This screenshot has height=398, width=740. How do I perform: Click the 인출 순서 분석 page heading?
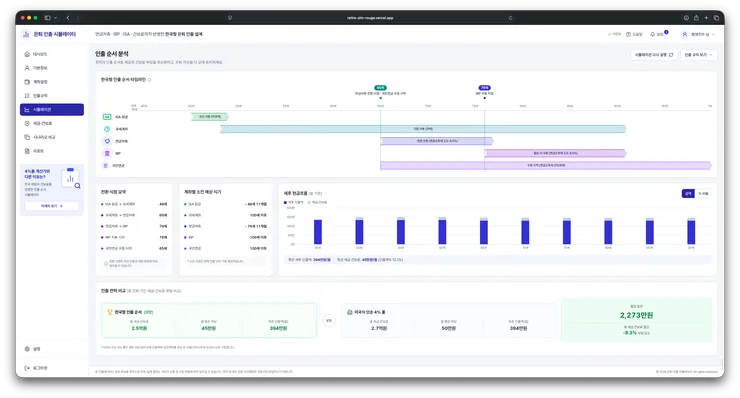111,54
